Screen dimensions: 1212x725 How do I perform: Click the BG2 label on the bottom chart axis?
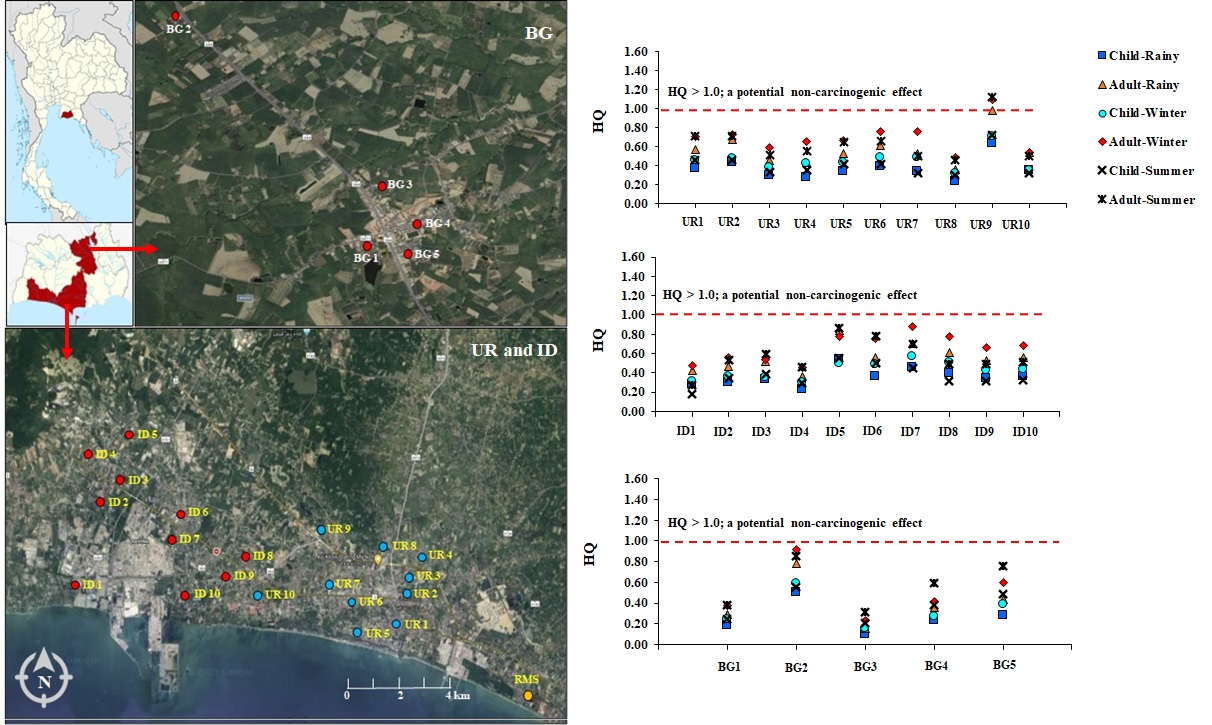(795, 665)
